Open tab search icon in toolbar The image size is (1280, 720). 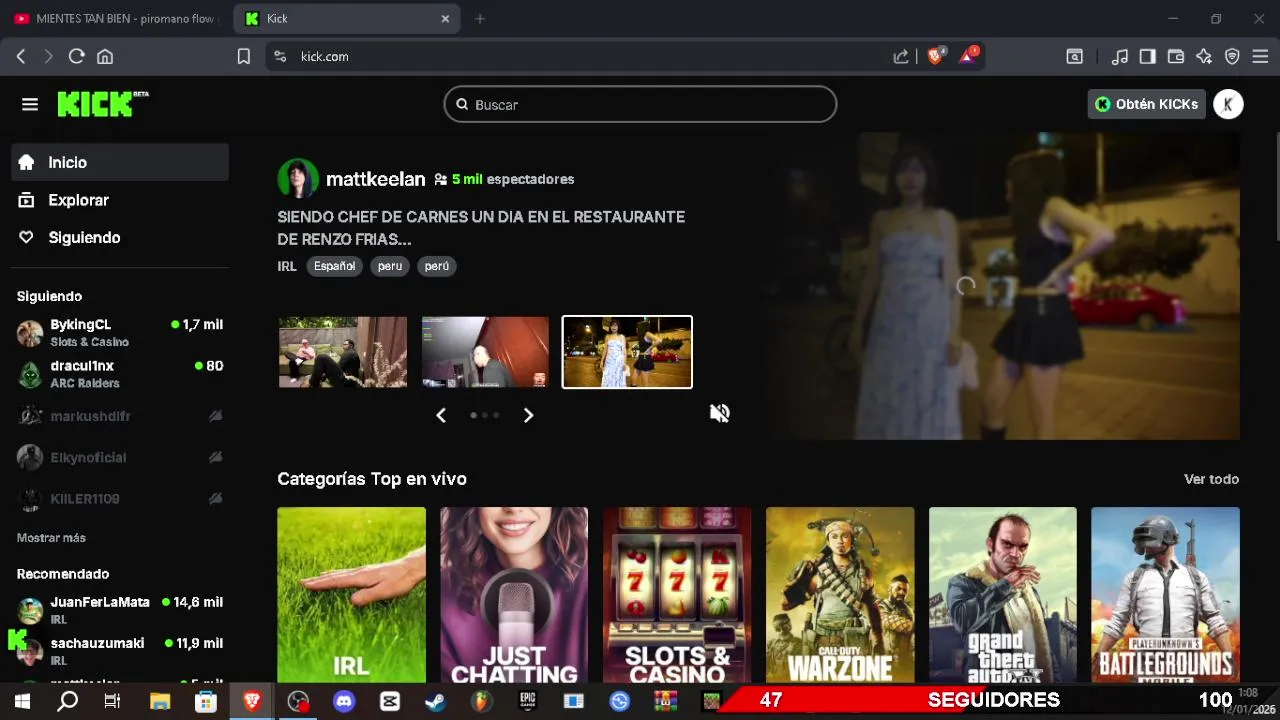[x=1074, y=57]
